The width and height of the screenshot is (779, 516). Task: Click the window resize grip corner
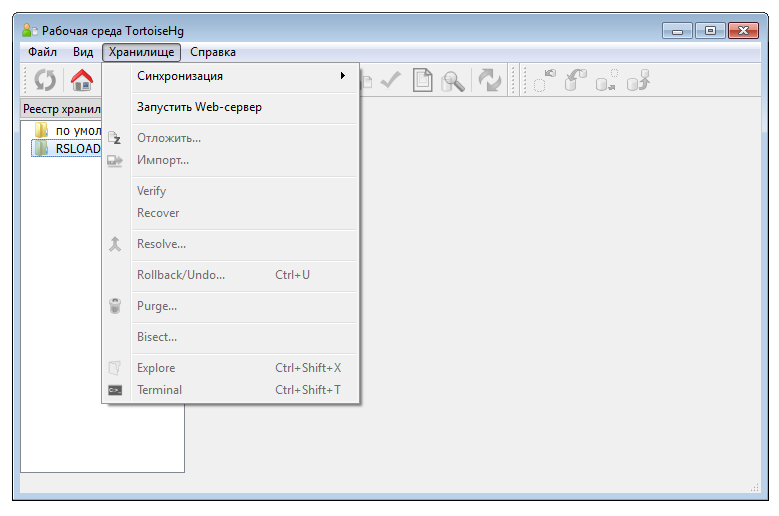pos(755,488)
